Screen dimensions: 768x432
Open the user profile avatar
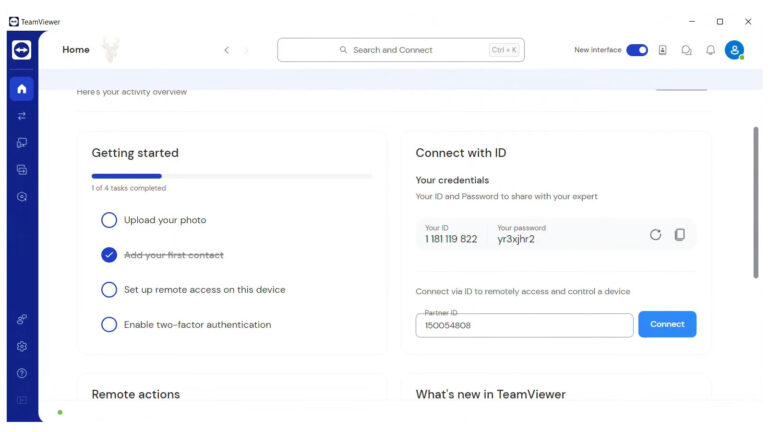pyautogui.click(x=734, y=50)
